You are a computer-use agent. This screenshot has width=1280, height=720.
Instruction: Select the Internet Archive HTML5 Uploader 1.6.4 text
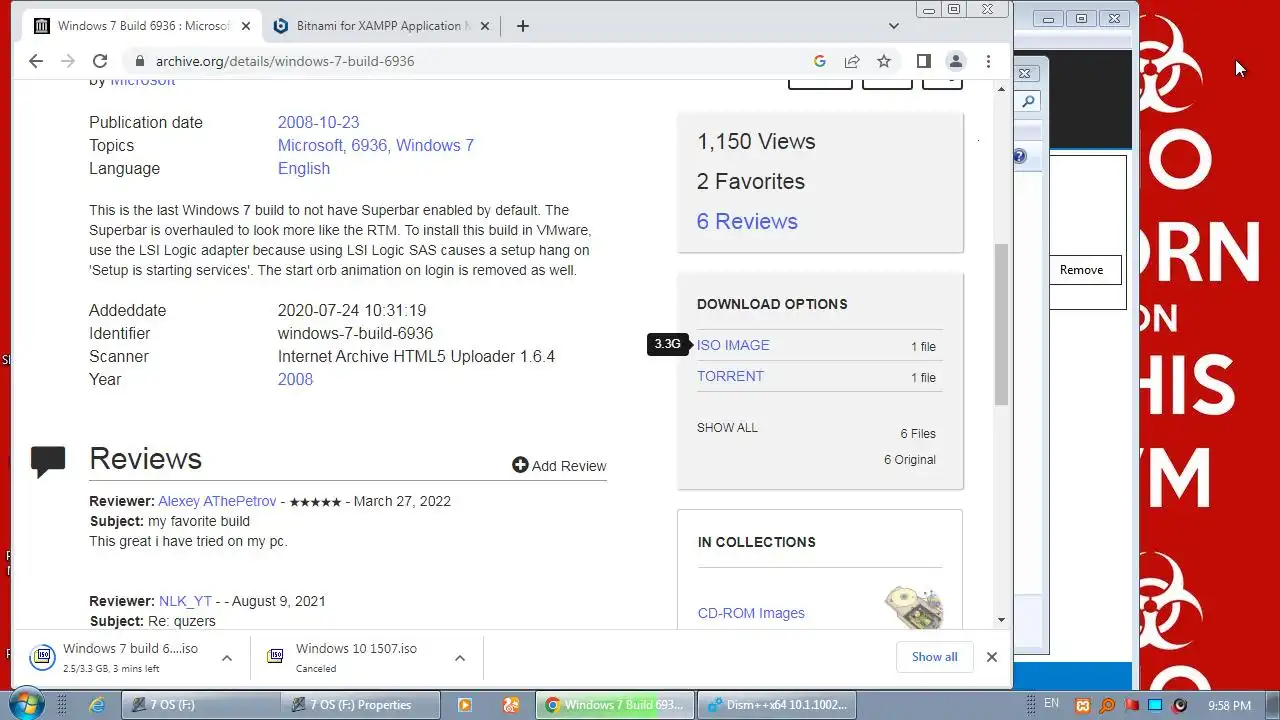[x=416, y=356]
